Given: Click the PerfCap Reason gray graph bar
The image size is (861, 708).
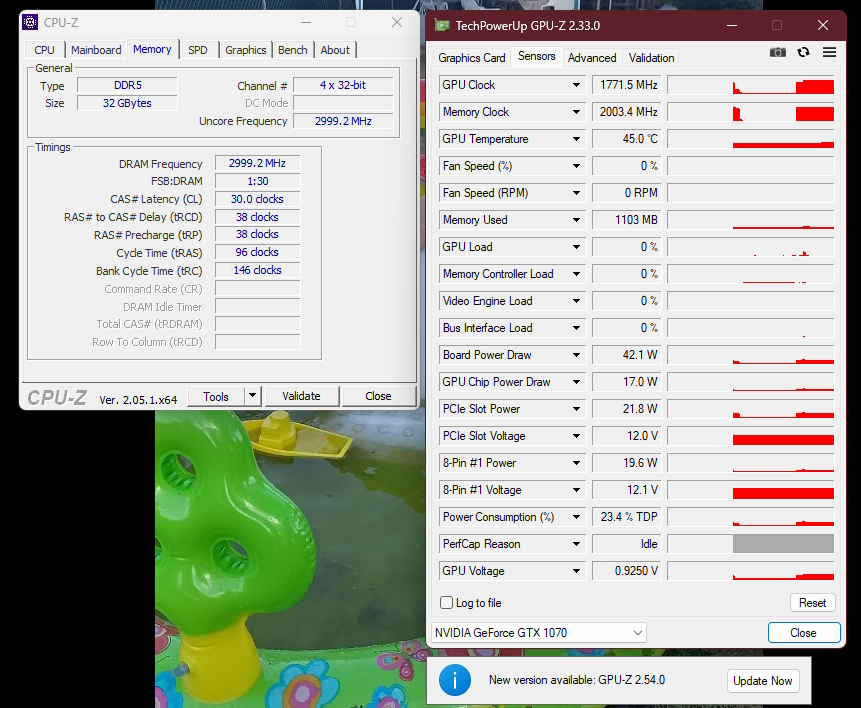Looking at the screenshot, I should point(783,544).
